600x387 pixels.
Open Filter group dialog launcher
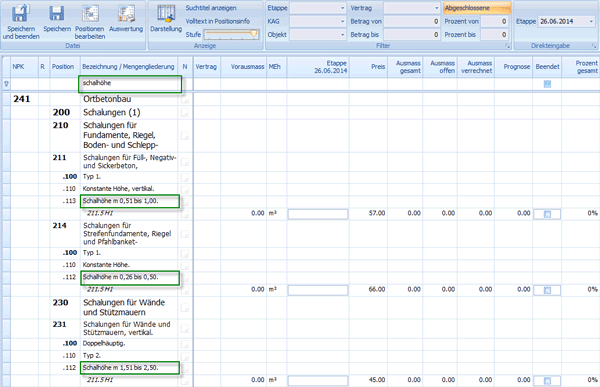(x=507, y=46)
